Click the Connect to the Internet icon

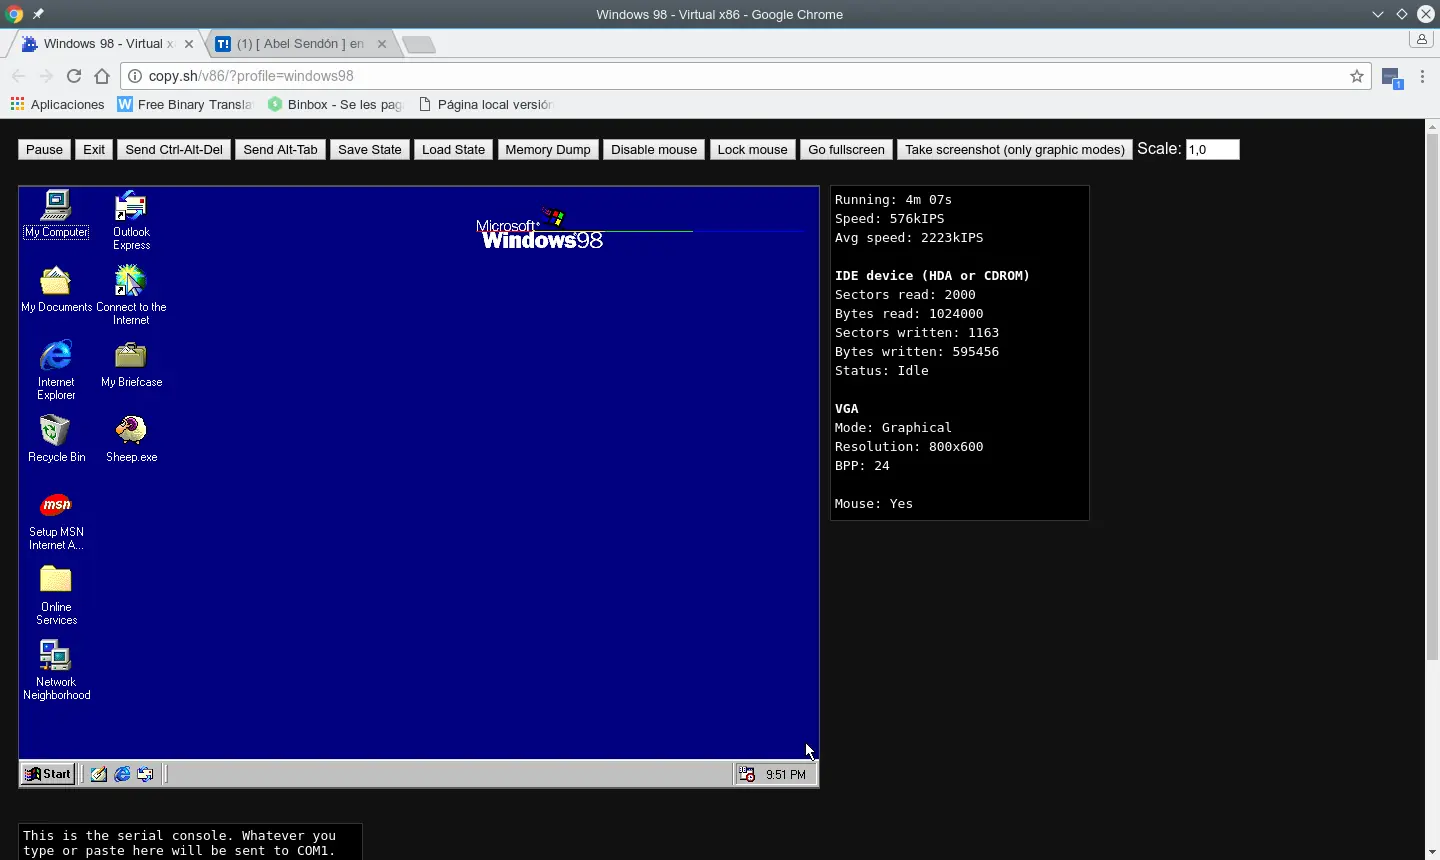pos(131,295)
